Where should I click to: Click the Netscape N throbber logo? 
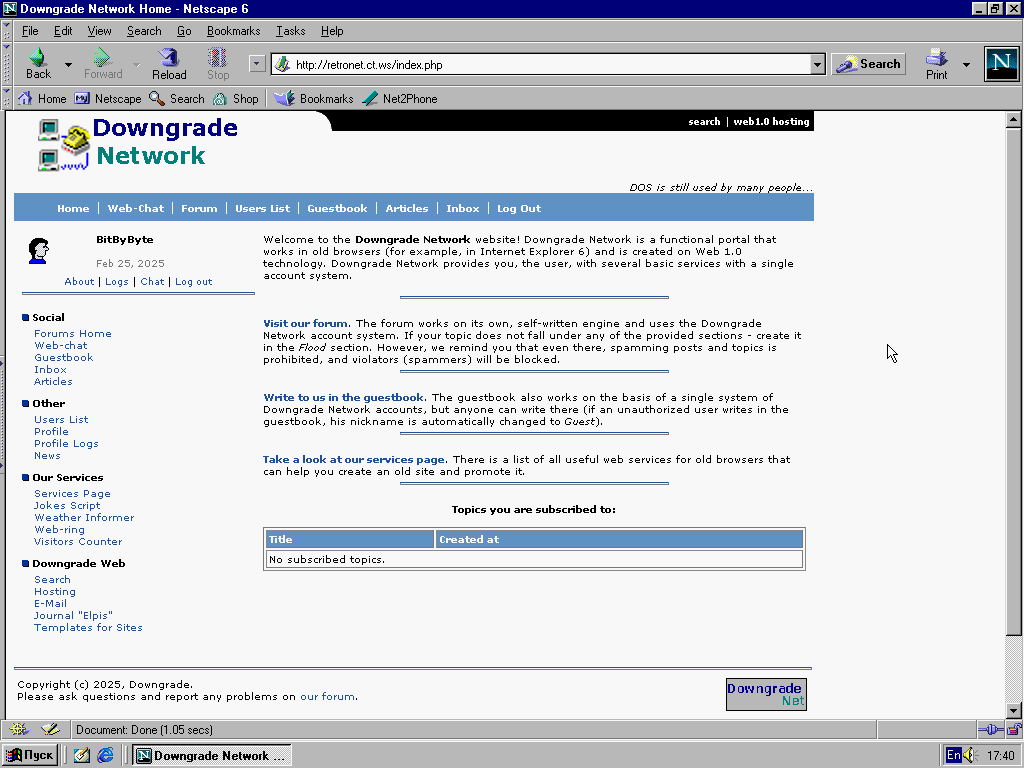coord(1001,64)
